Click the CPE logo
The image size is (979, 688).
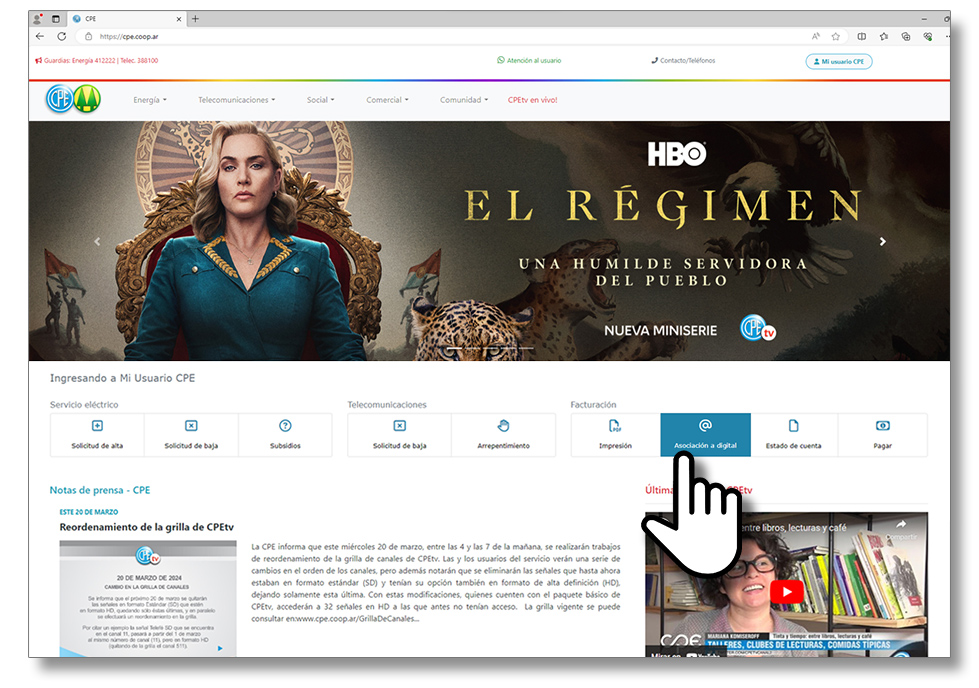click(x=73, y=99)
